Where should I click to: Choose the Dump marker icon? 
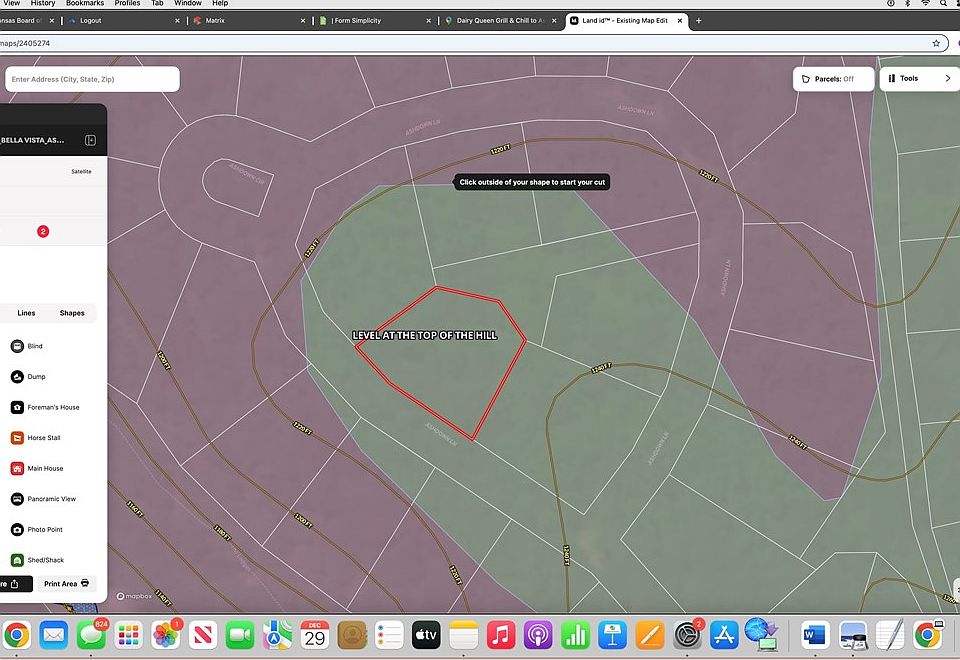click(17, 377)
